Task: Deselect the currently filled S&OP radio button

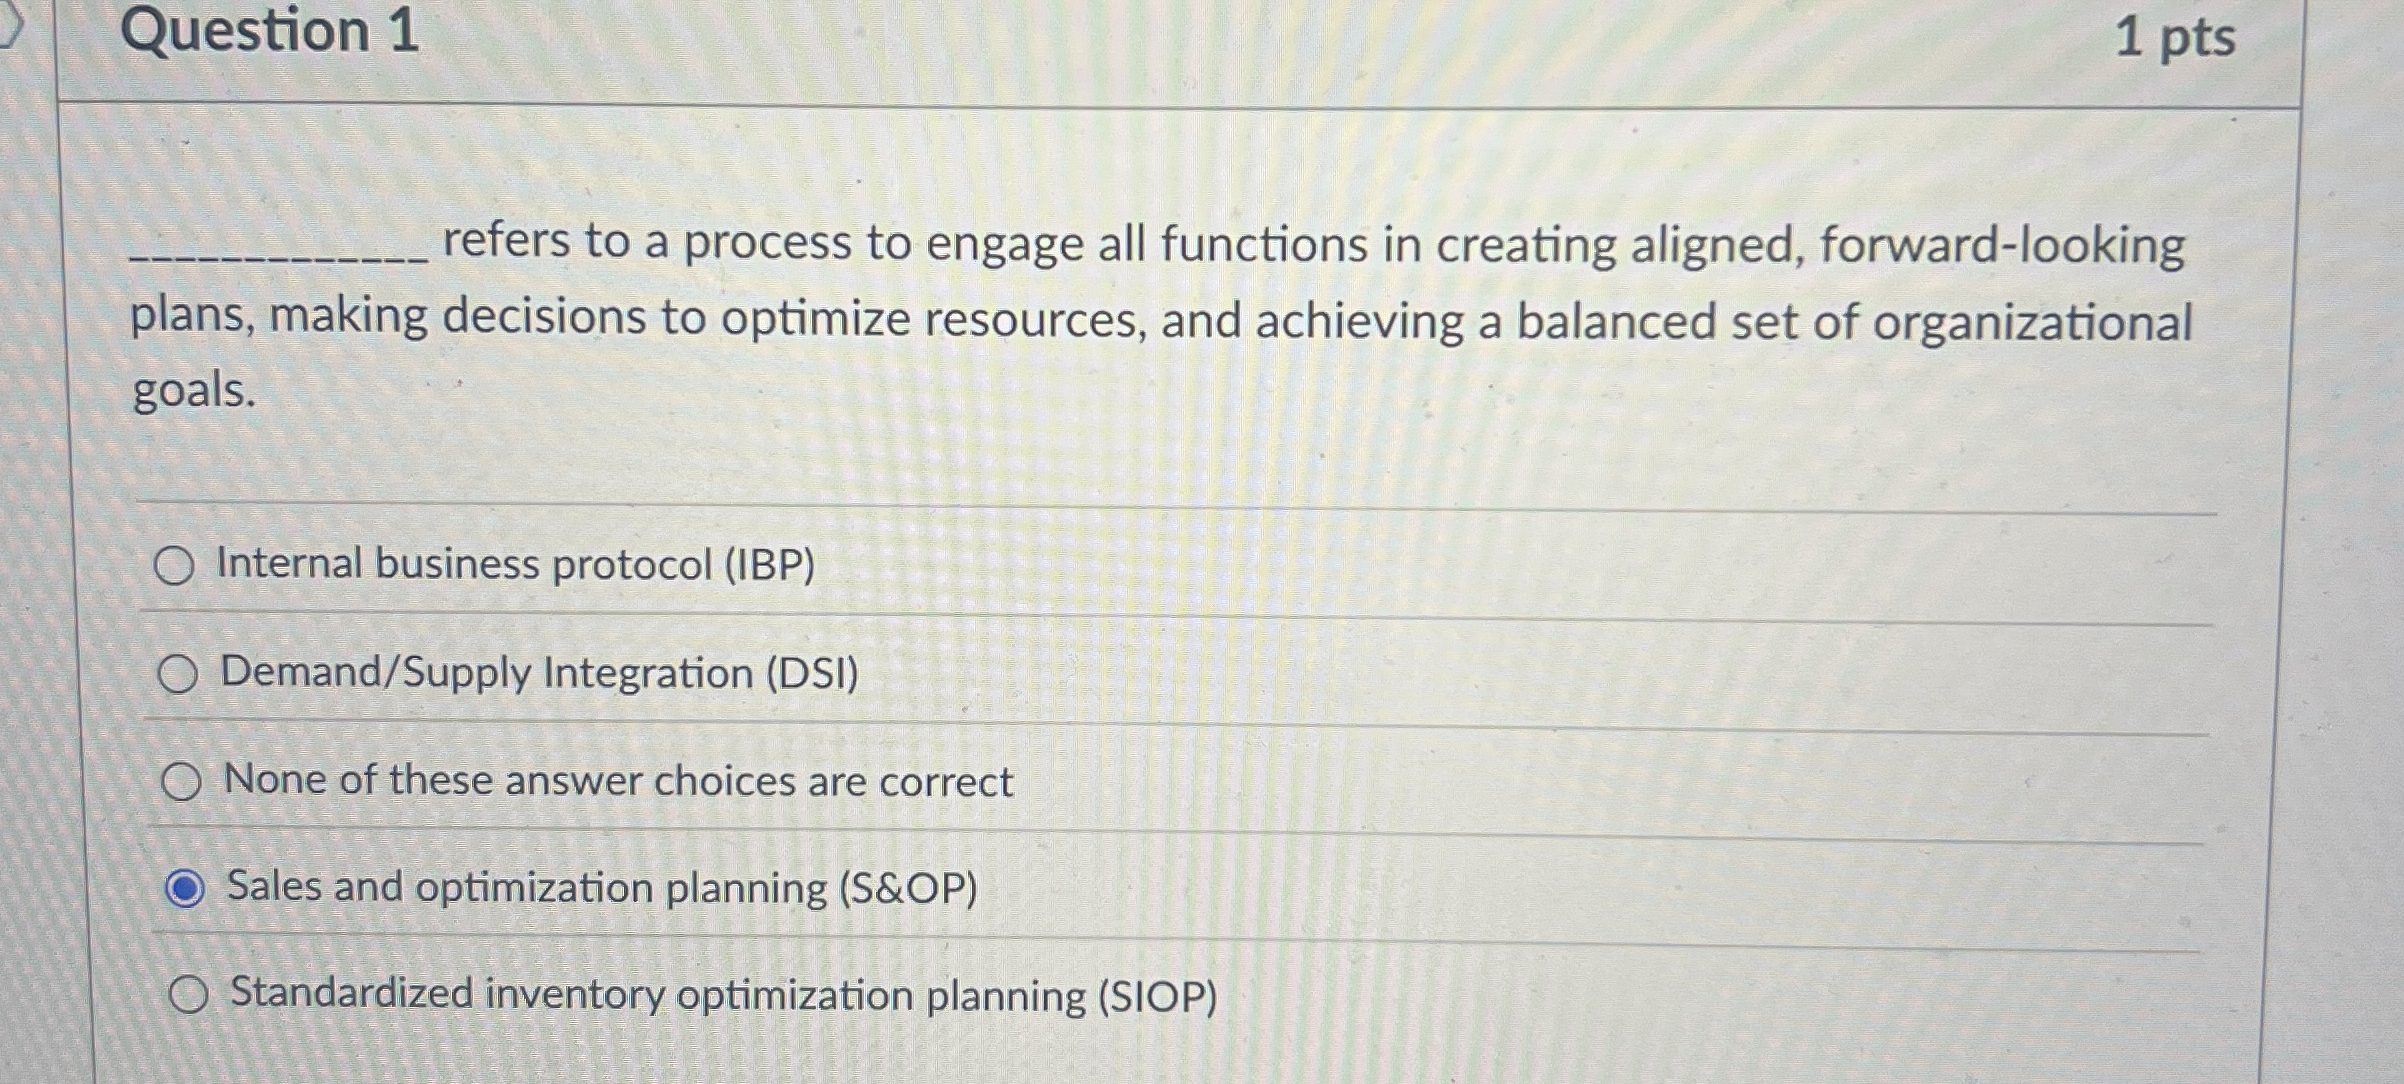Action: [x=184, y=886]
